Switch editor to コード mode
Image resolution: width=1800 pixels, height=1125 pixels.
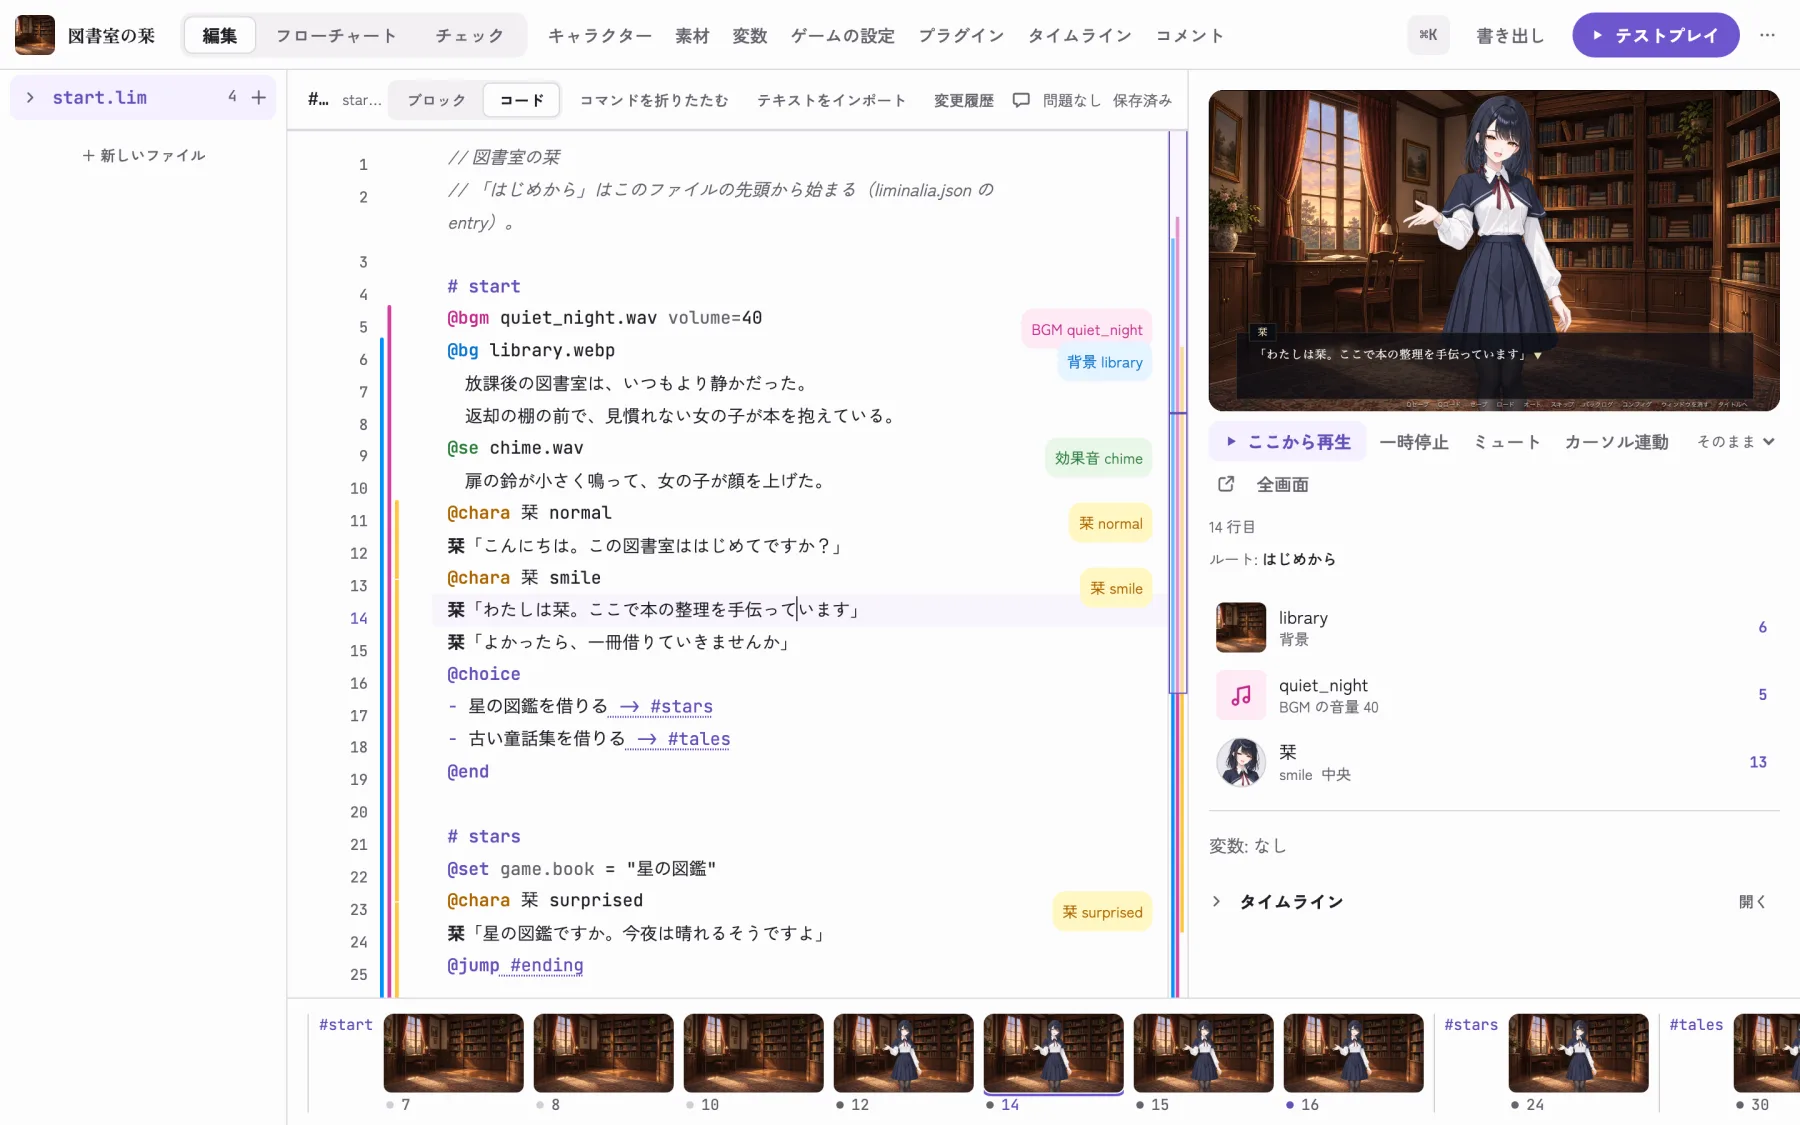(x=522, y=100)
